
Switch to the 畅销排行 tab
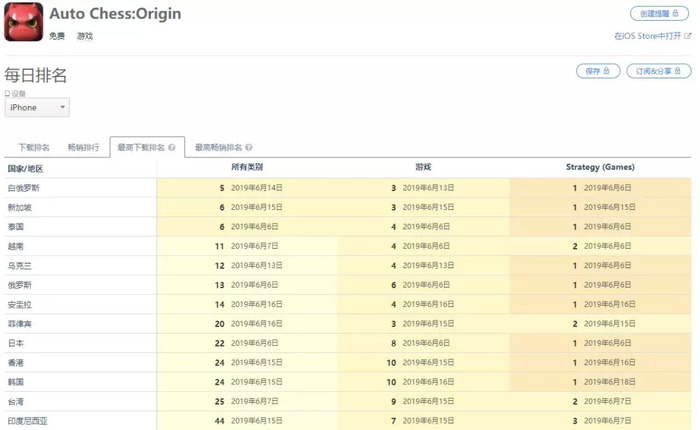pyautogui.click(x=83, y=147)
